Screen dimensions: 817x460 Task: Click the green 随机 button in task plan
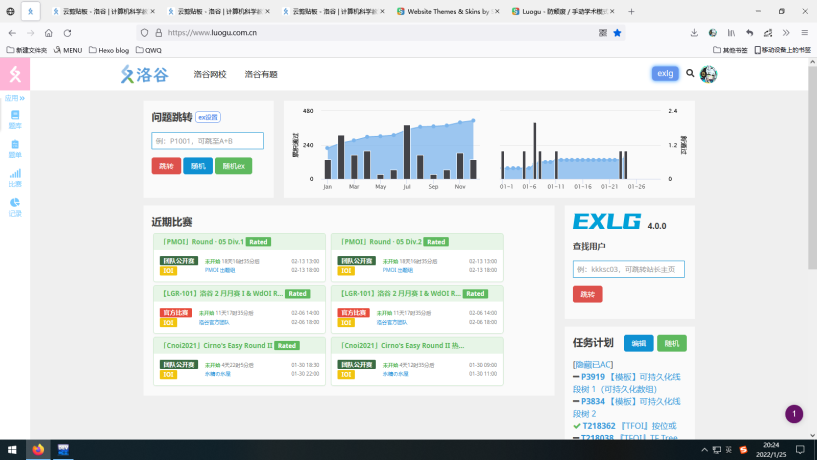672,343
